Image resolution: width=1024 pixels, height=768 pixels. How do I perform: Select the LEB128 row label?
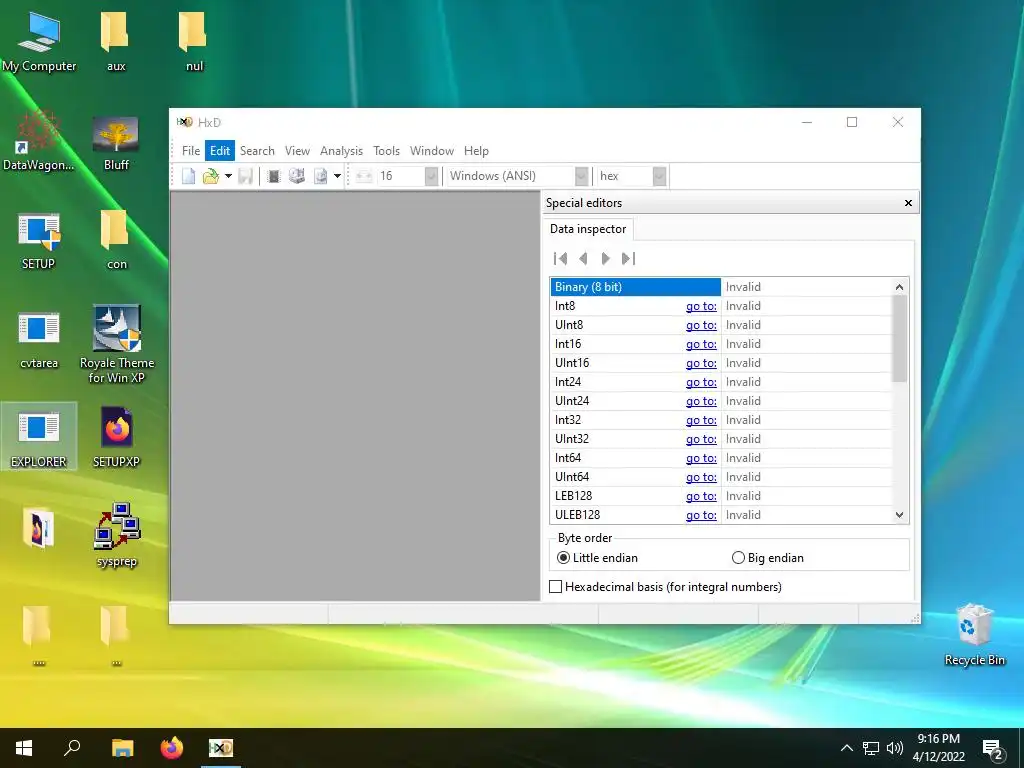point(573,496)
